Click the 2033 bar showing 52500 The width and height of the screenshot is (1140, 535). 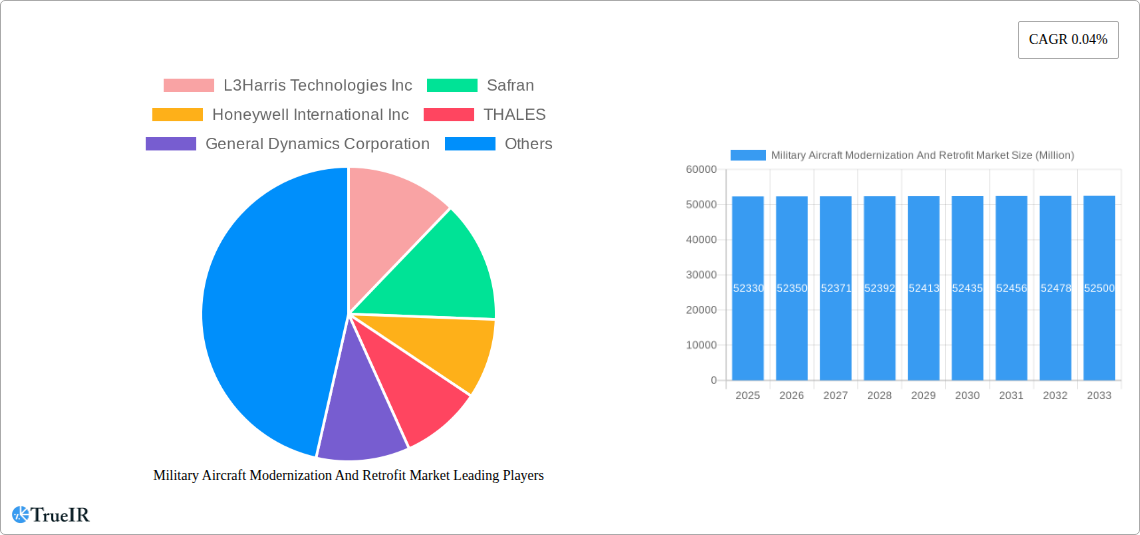click(x=1099, y=288)
